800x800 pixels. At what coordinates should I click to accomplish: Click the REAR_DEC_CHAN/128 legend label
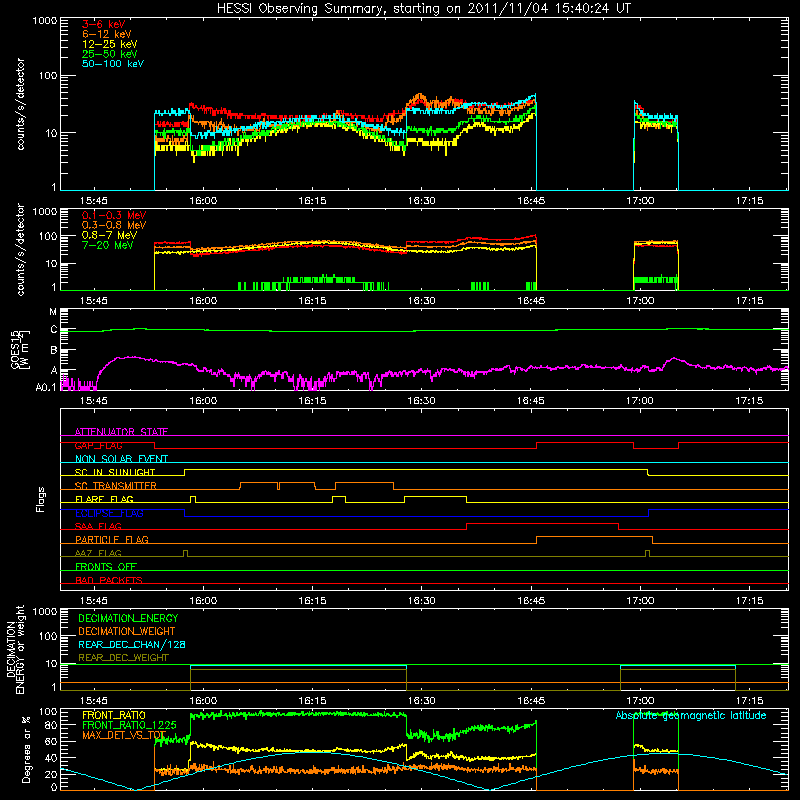point(132,644)
